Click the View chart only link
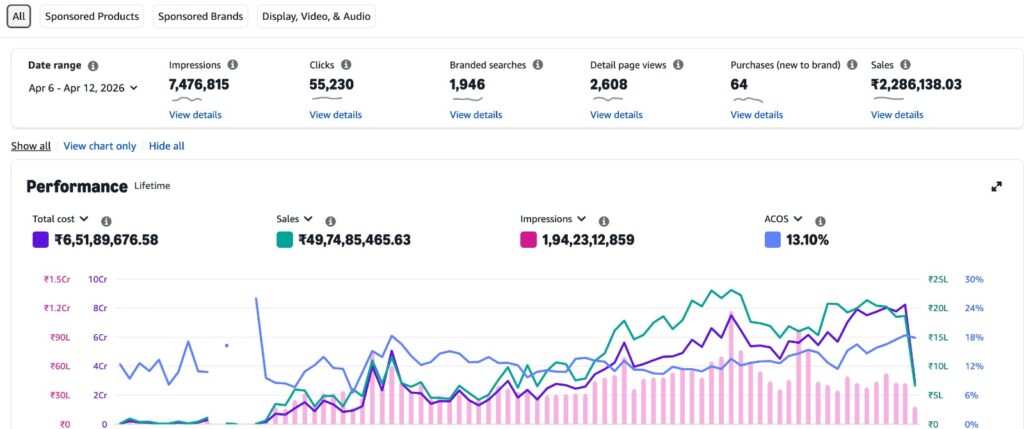Image resolution: width=1024 pixels, height=429 pixels. [99, 146]
